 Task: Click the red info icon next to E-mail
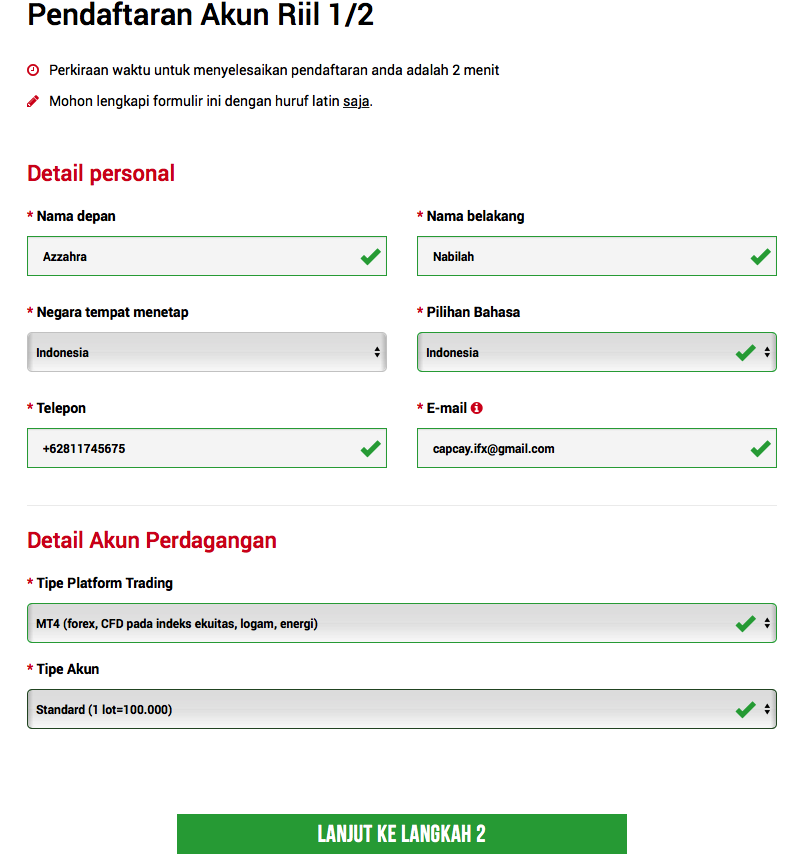coord(477,408)
